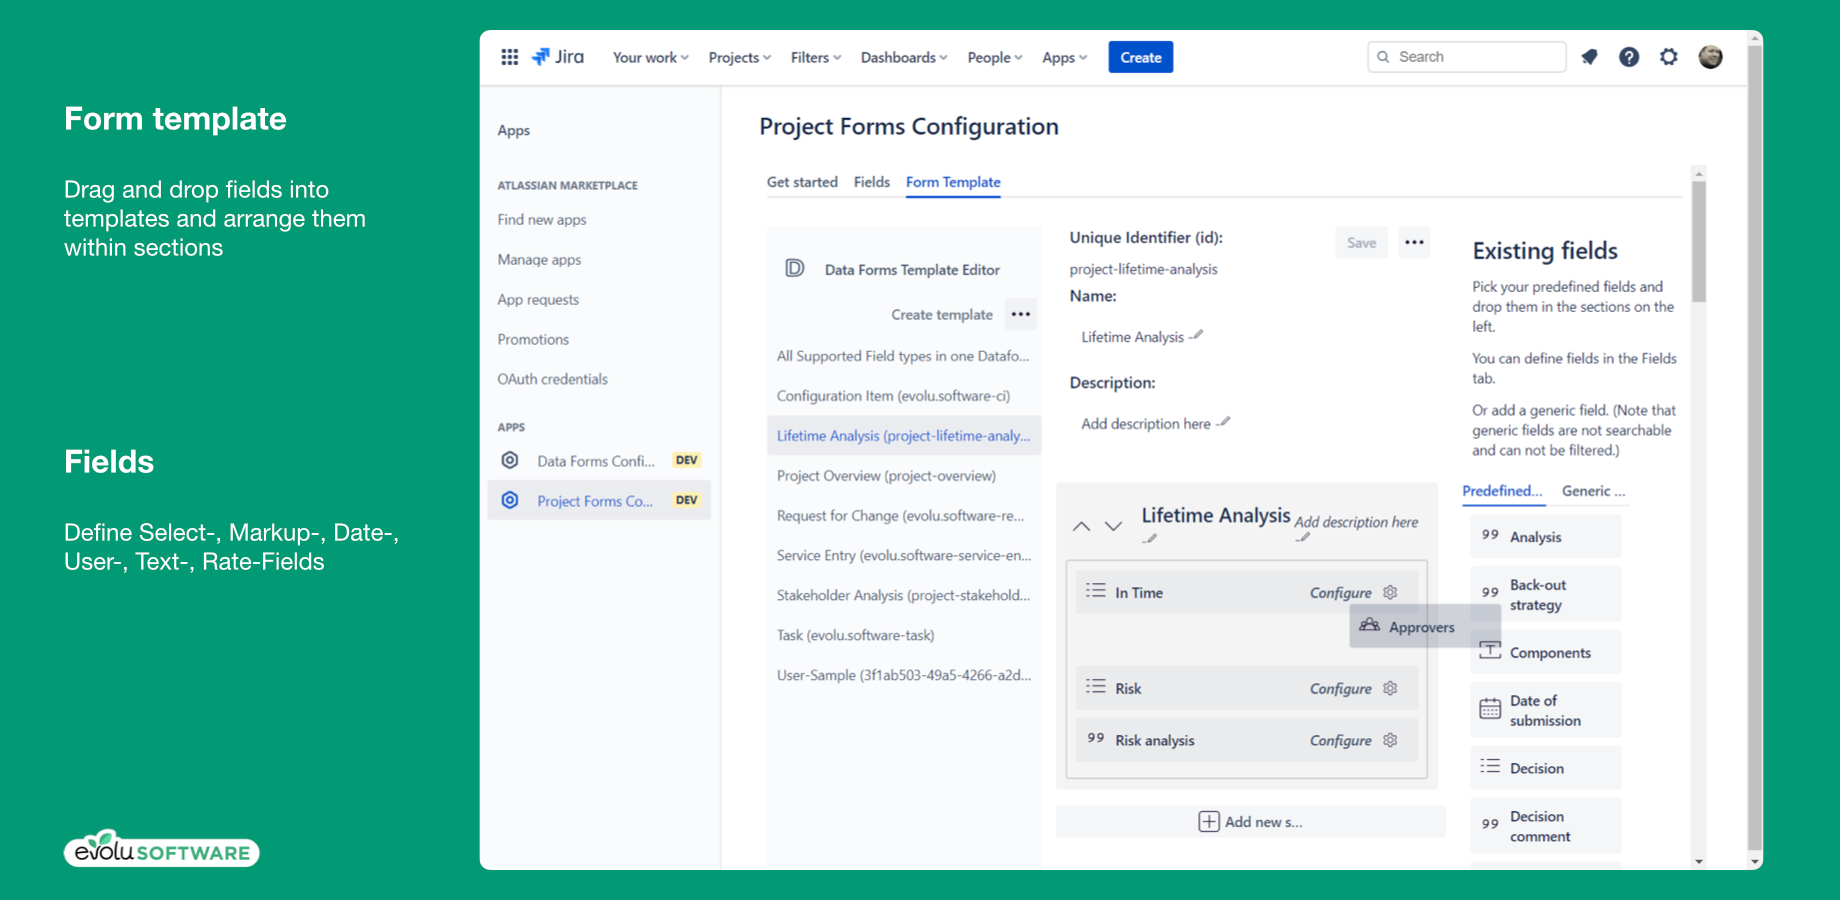Click the Data Forms Confi... app icon
1840x900 pixels.
[510, 460]
